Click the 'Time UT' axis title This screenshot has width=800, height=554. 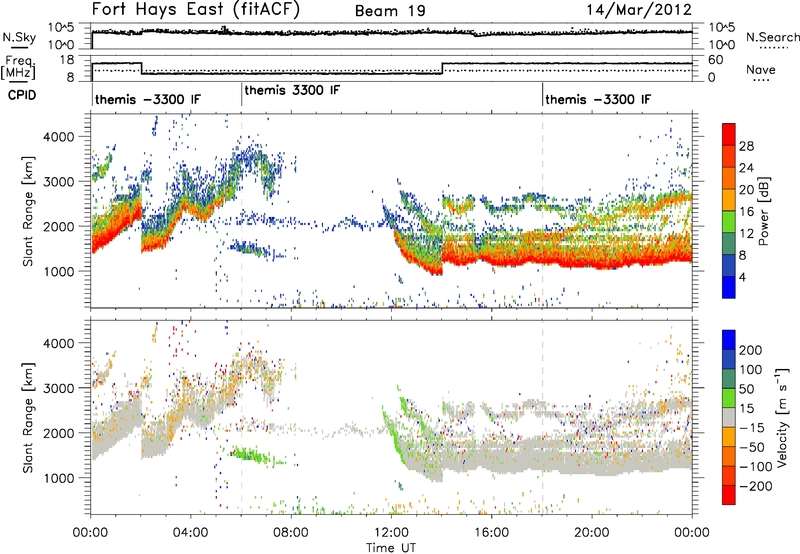pos(391,548)
